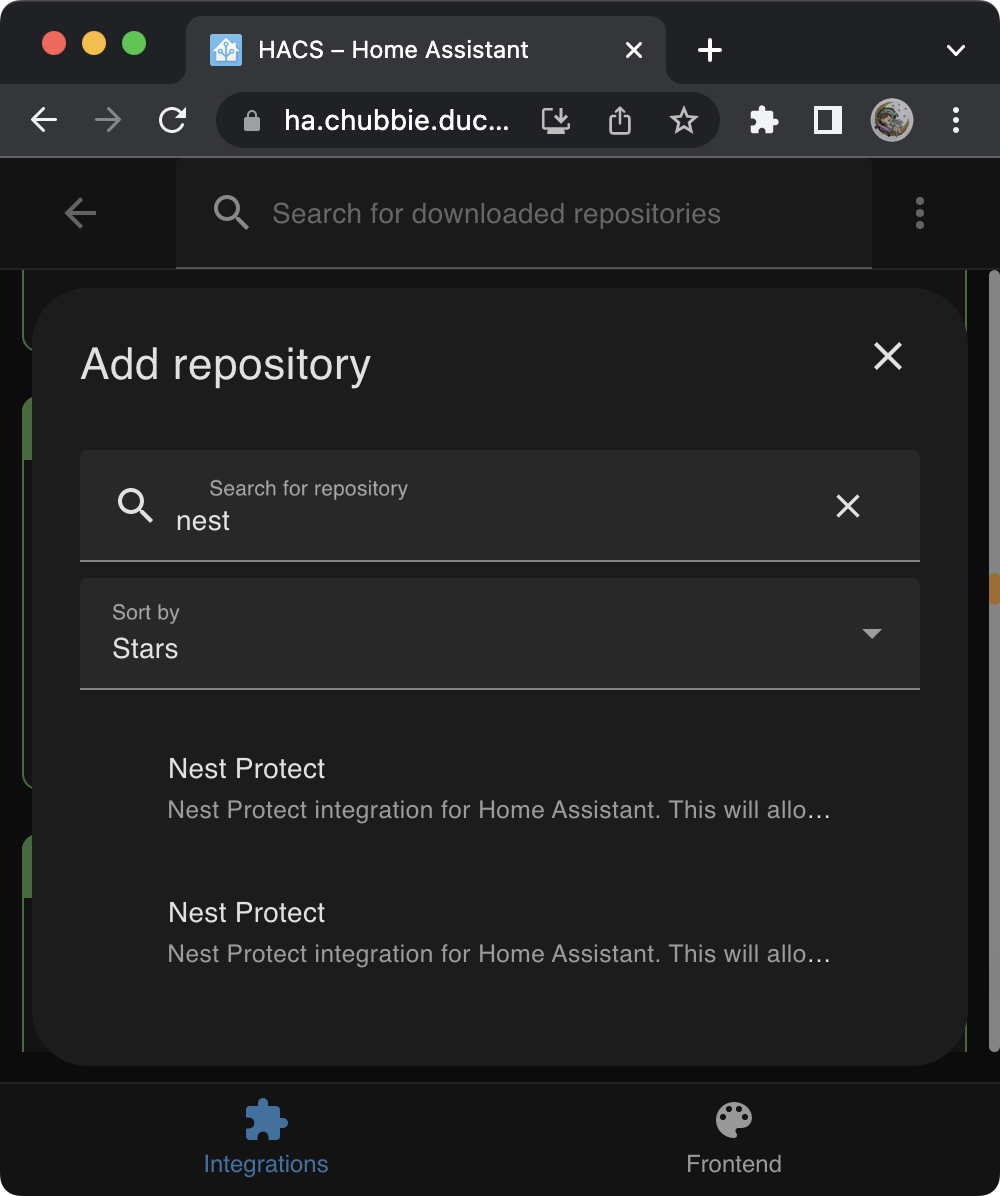
Task: Switch to the Frontend tab
Action: [x=733, y=1138]
